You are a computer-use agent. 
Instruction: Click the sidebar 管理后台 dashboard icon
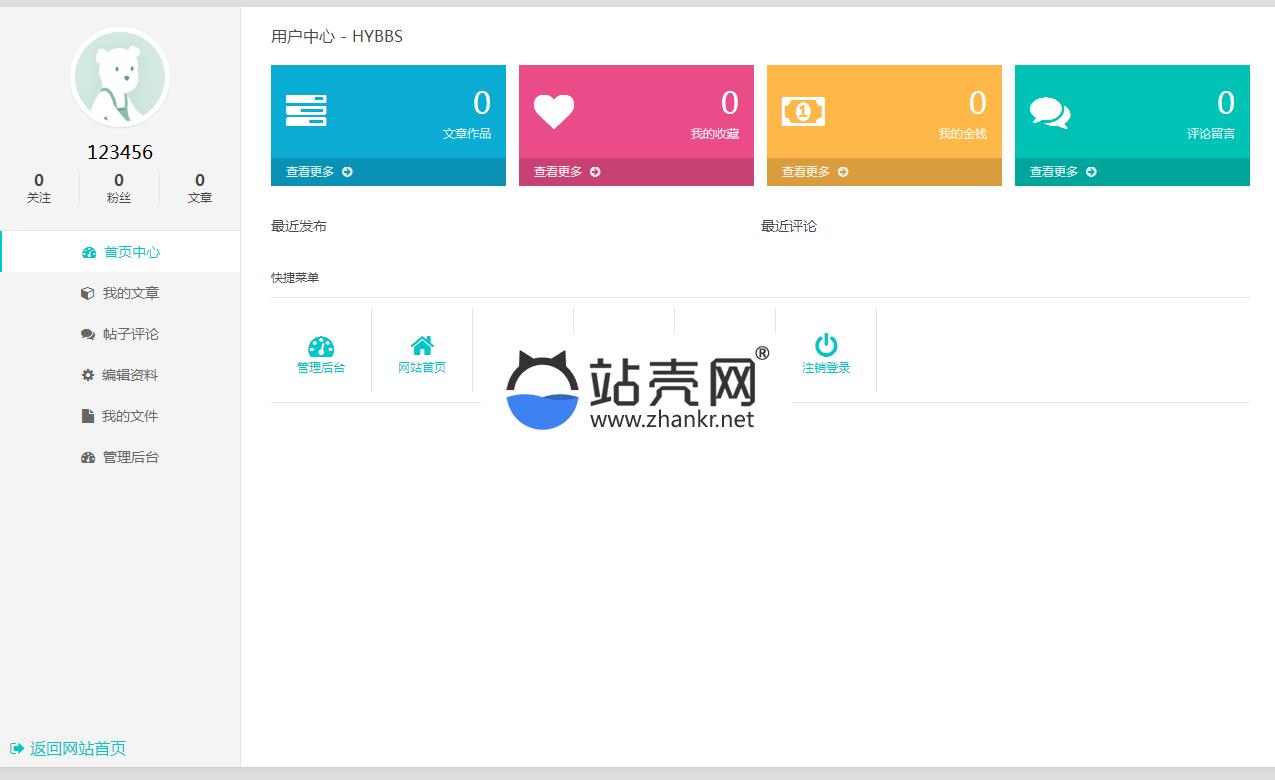88,457
